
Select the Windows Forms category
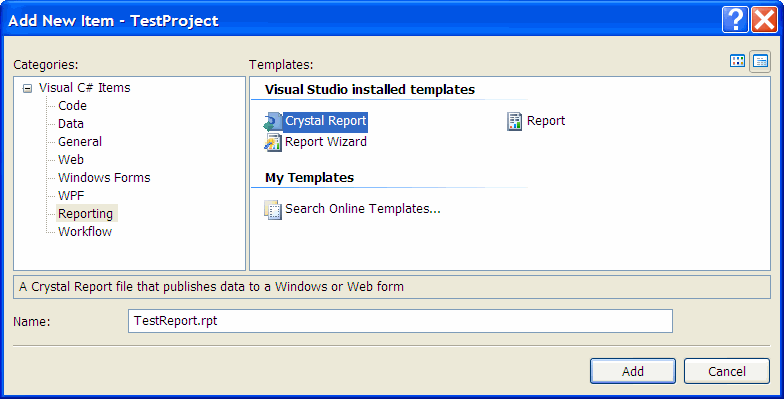click(104, 178)
